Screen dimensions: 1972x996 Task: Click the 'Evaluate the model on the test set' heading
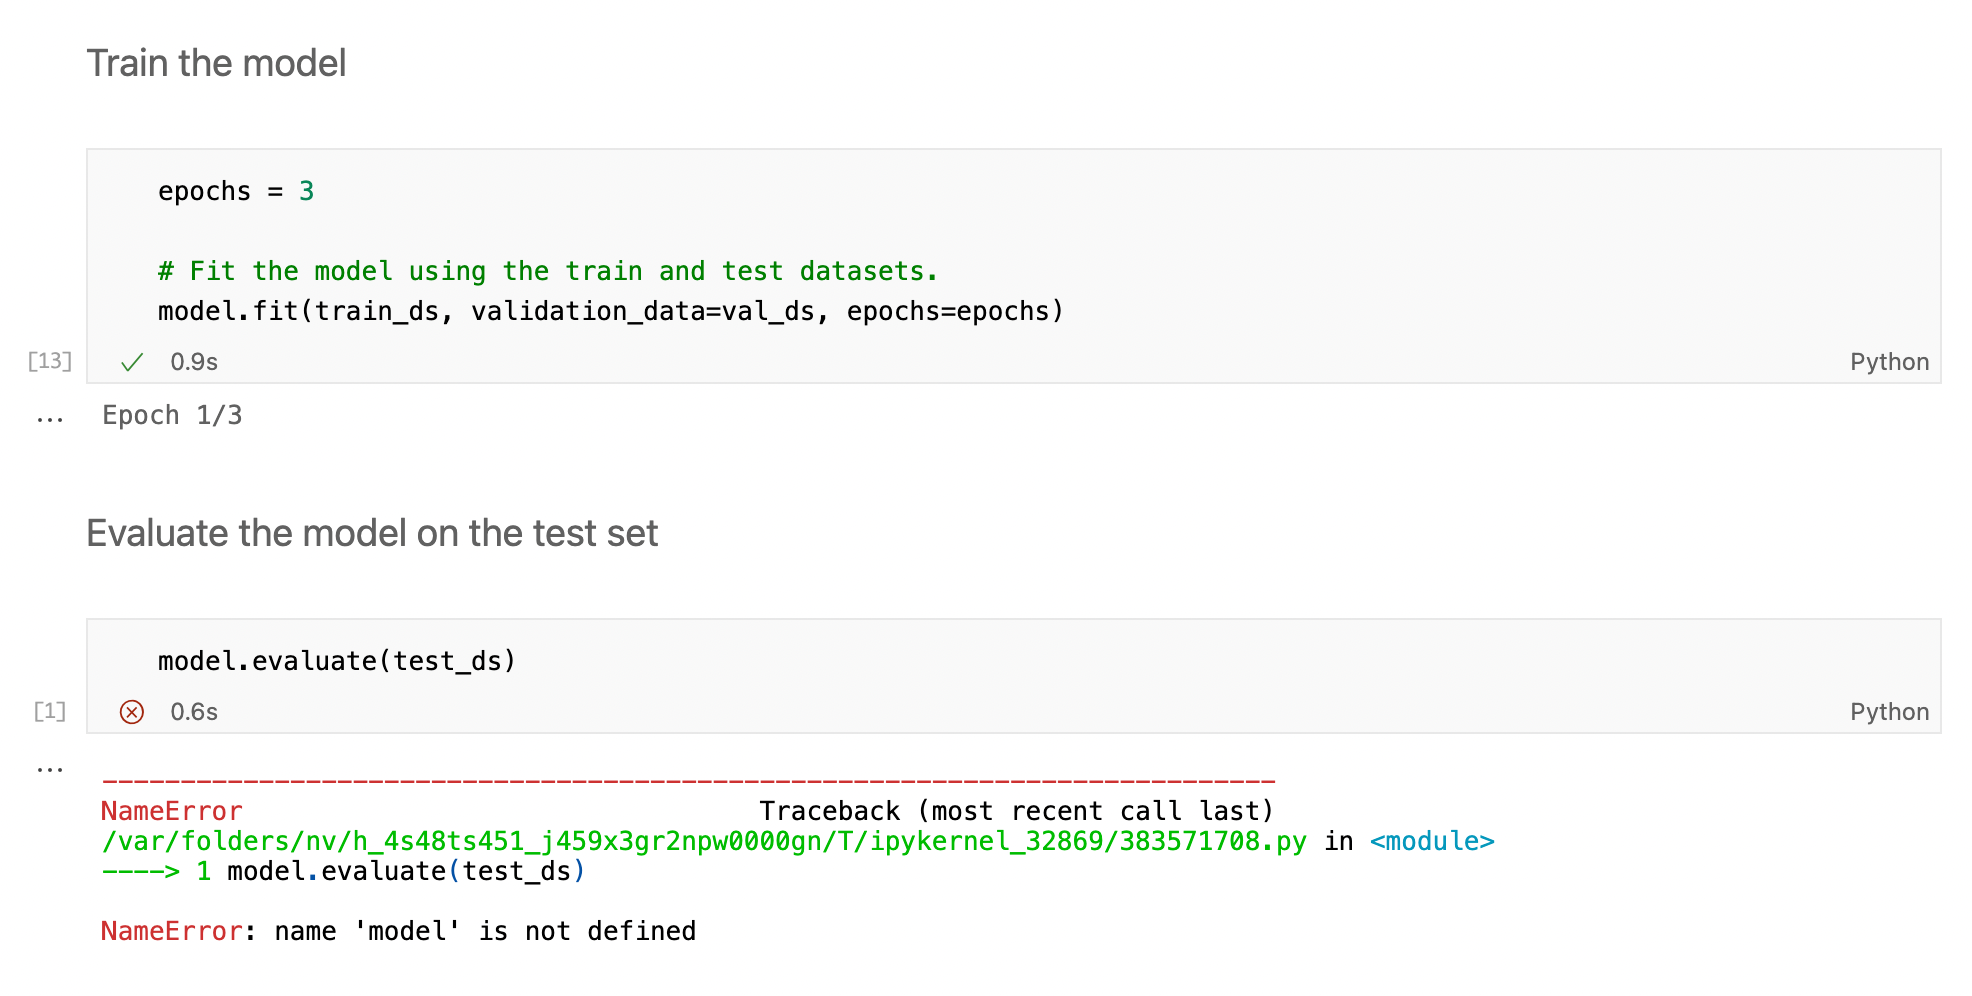pos(372,533)
